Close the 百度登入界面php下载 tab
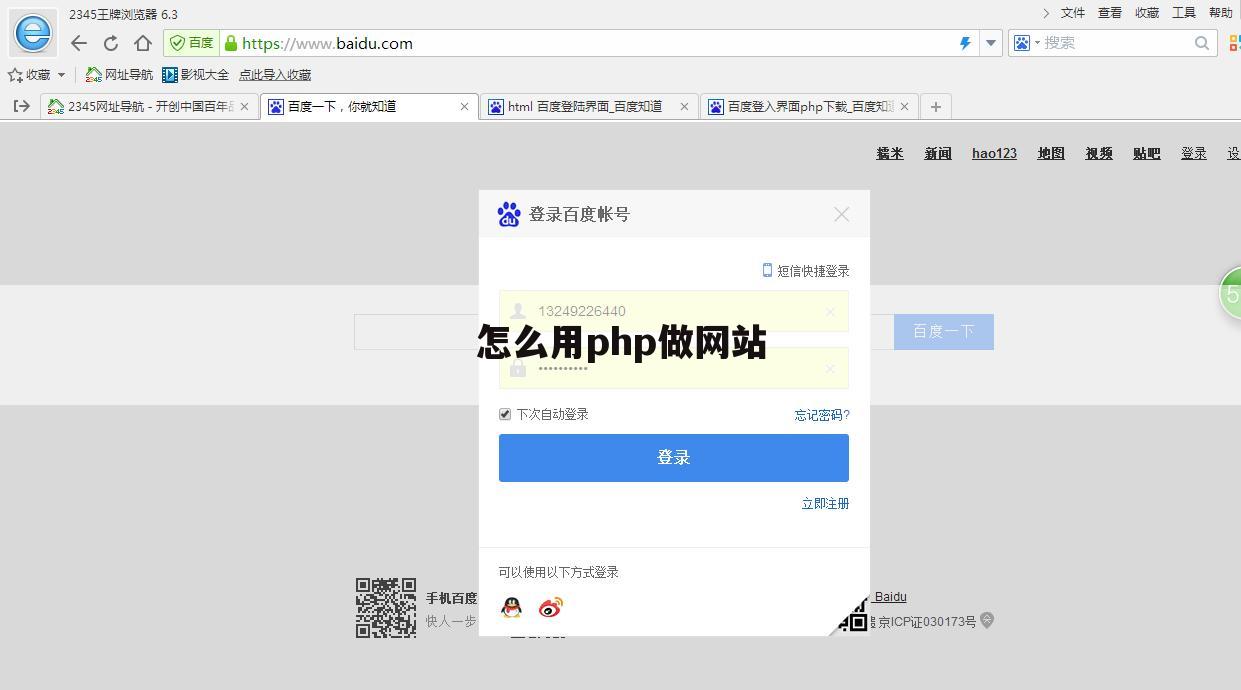1241x690 pixels. 904,106
